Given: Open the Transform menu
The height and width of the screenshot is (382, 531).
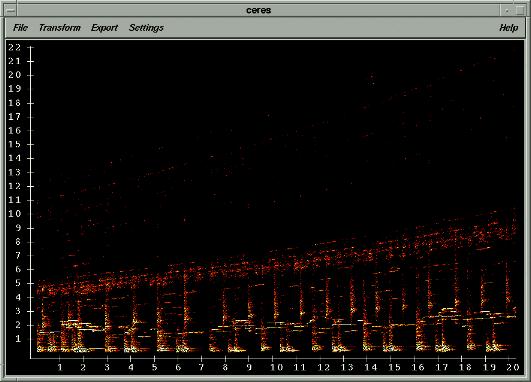Looking at the screenshot, I should pos(60,27).
